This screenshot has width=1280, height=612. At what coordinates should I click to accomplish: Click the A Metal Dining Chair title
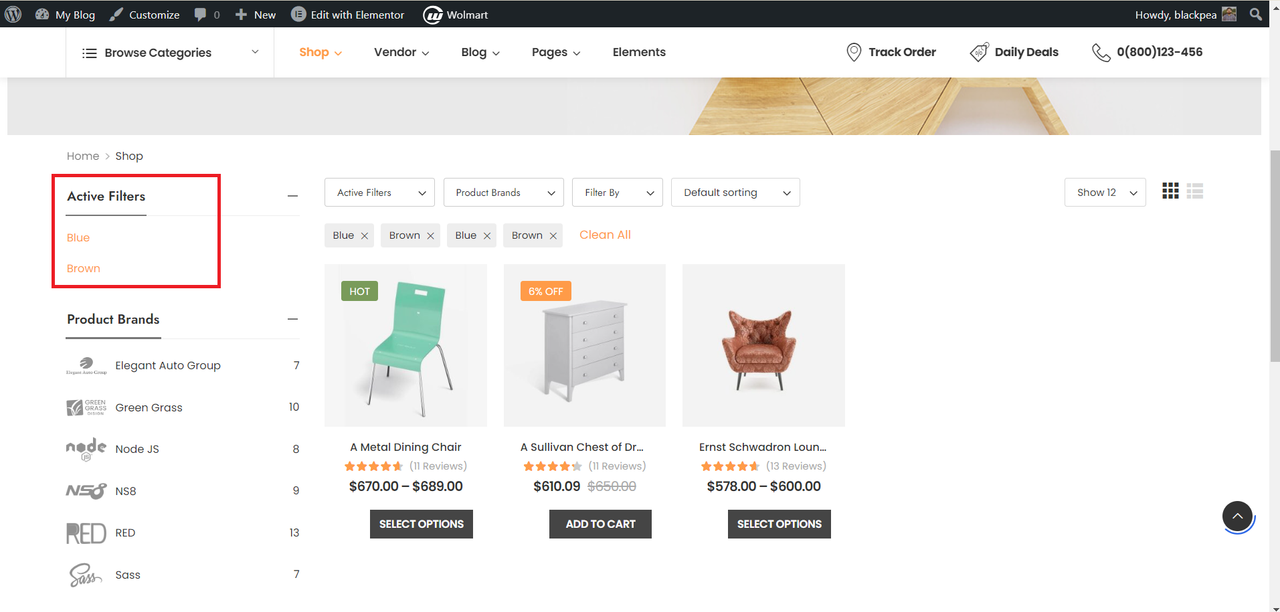[x=406, y=448]
